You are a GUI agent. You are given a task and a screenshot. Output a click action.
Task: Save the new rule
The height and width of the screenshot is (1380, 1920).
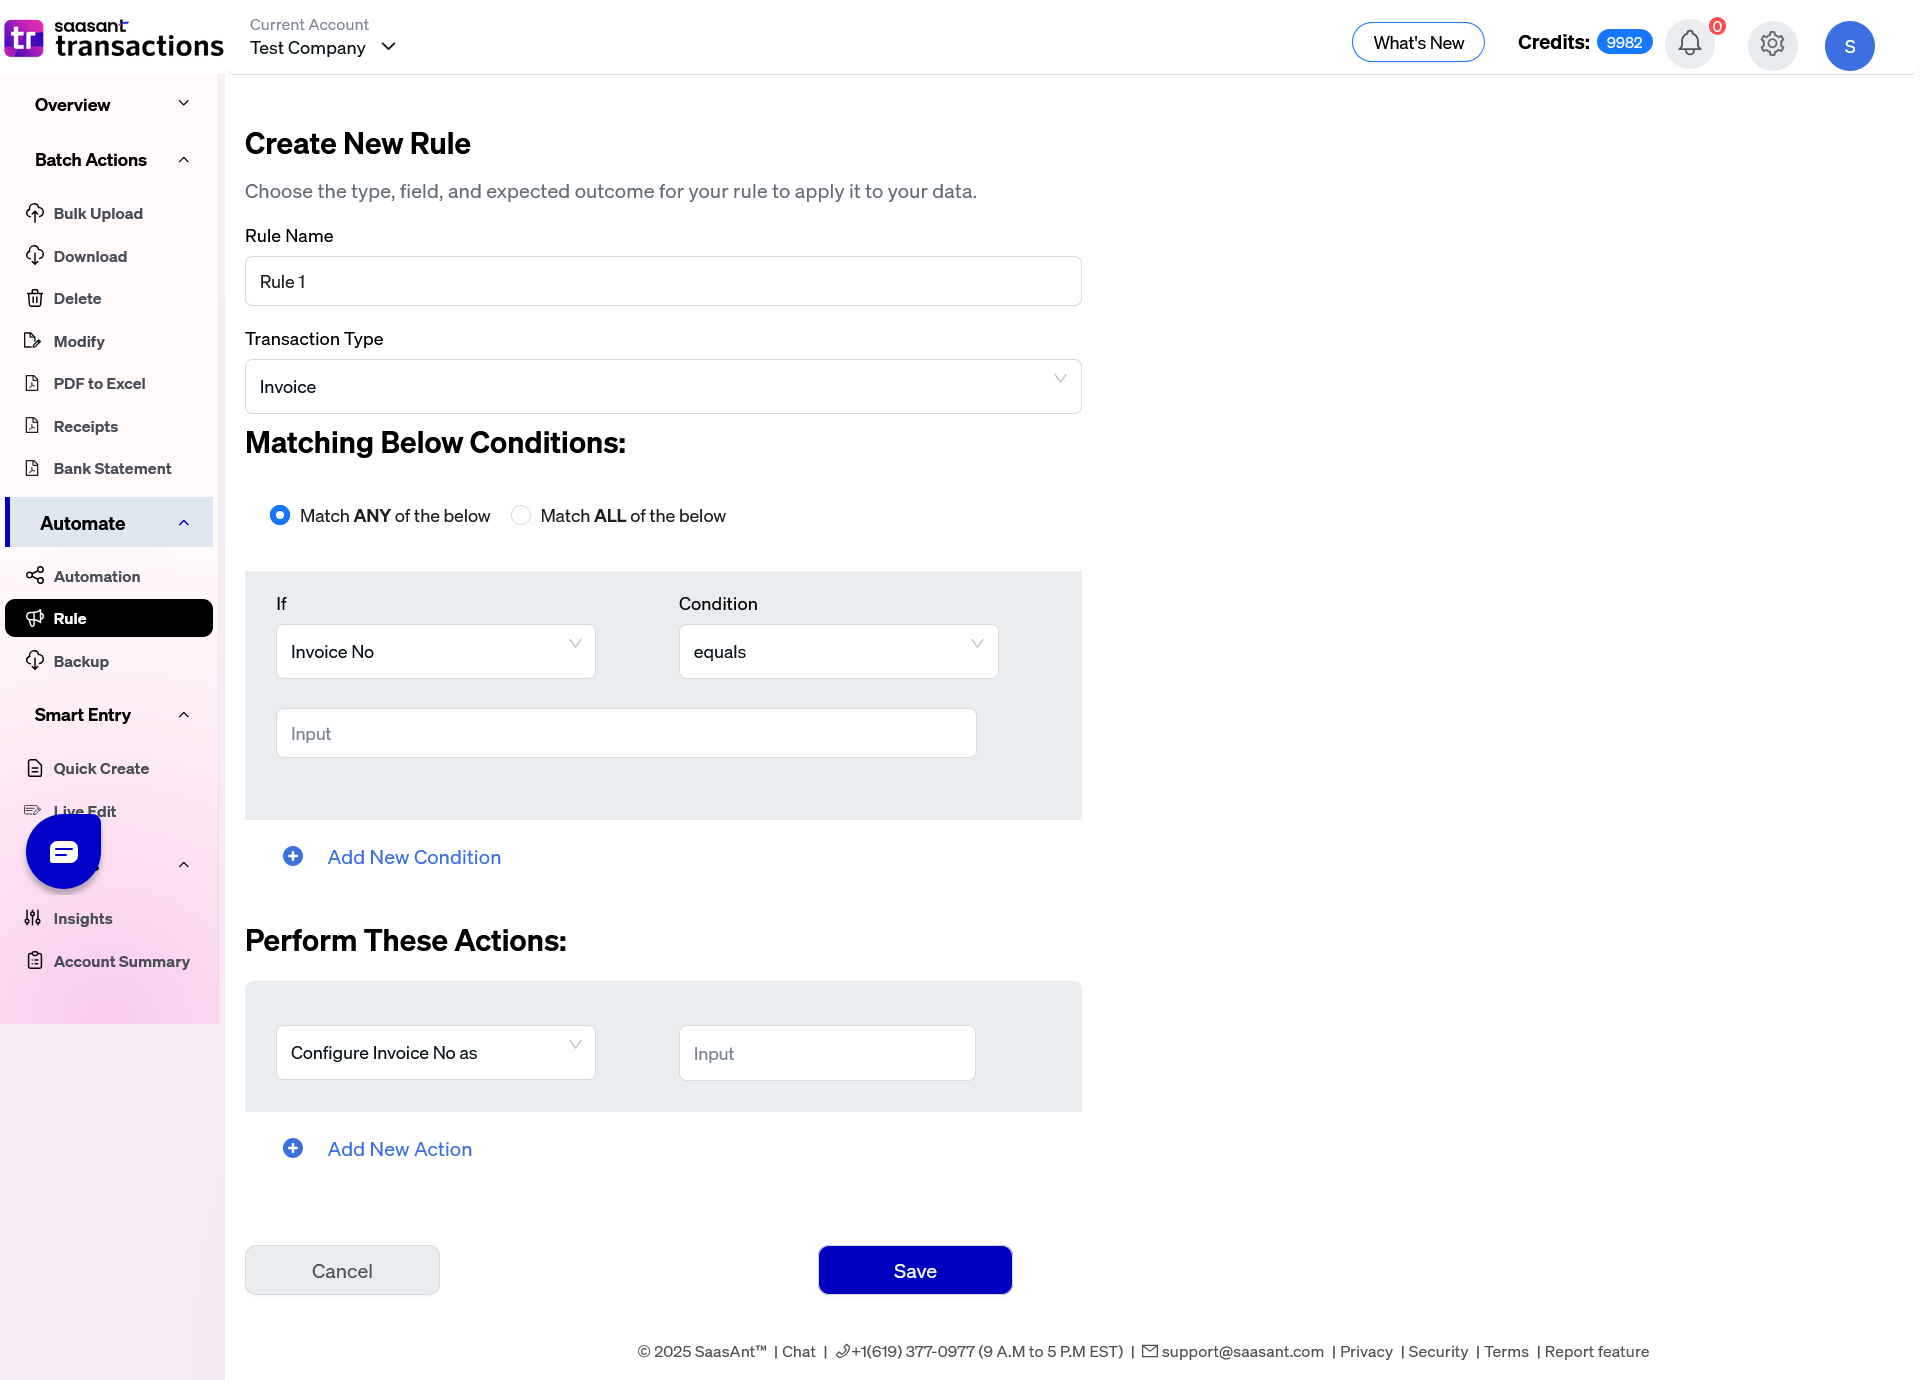pos(915,1270)
